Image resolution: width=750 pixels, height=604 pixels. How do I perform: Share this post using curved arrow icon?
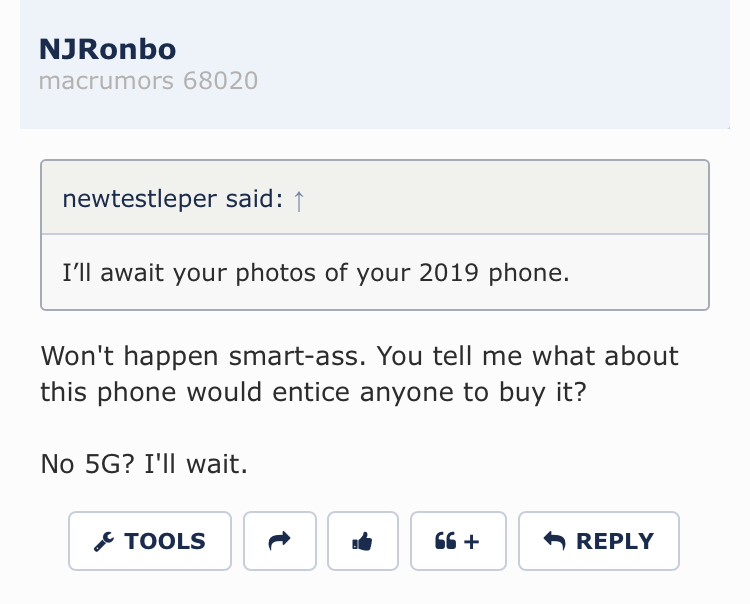[280, 541]
